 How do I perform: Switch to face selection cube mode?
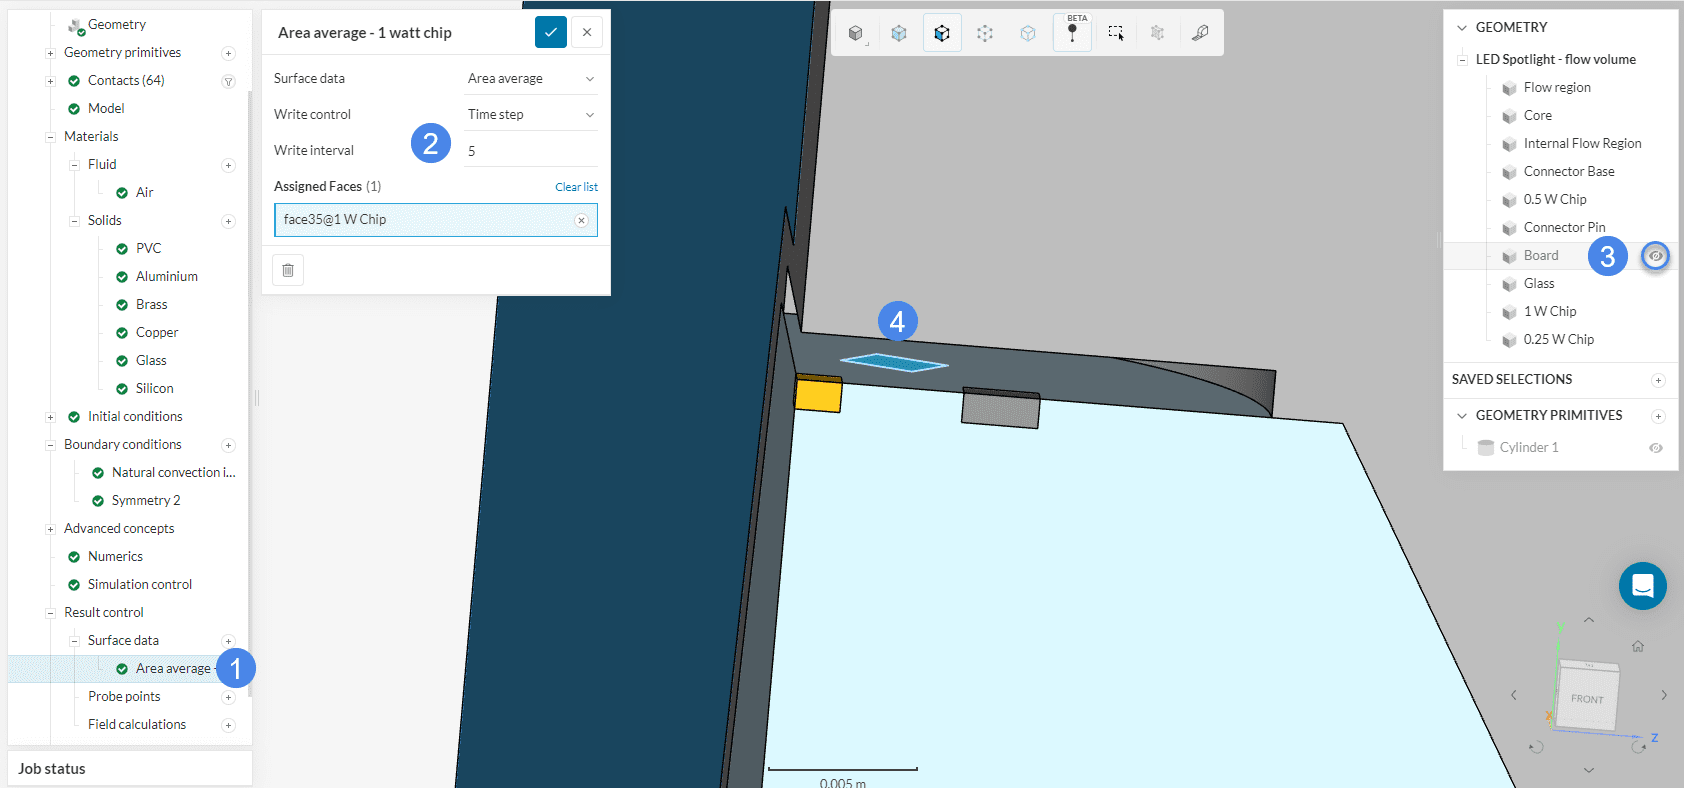(941, 33)
